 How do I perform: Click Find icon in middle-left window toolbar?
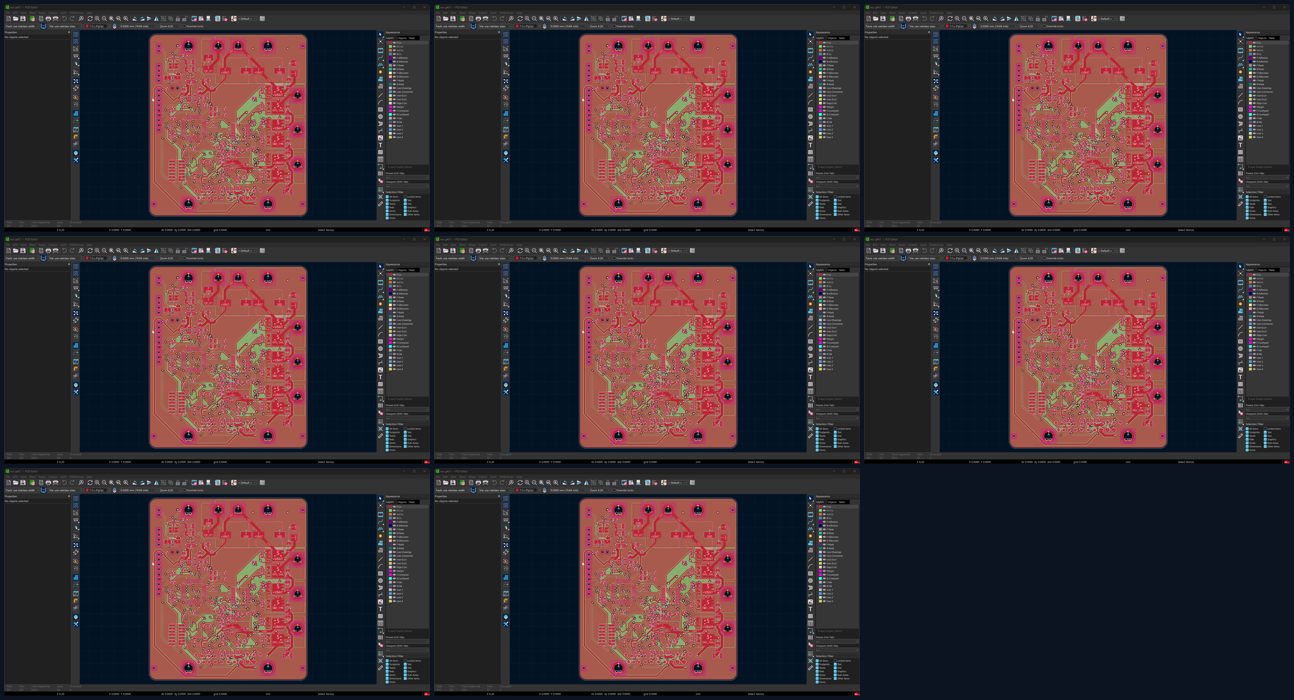(x=81, y=251)
